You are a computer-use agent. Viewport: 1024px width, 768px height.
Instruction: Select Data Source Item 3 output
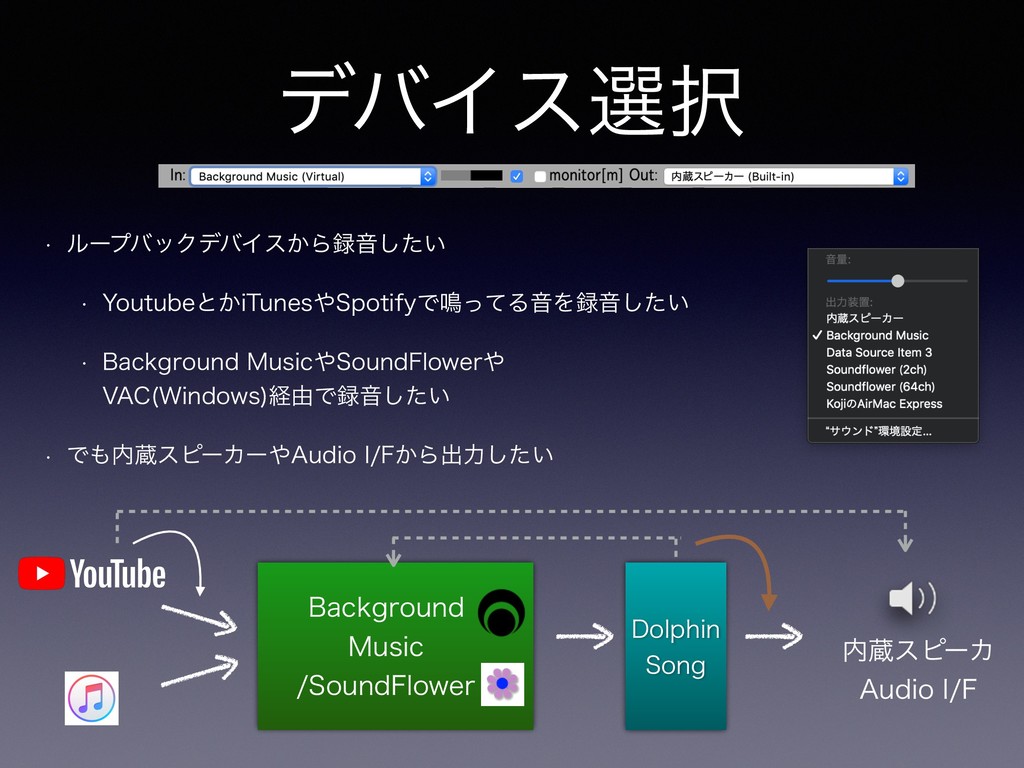point(879,352)
